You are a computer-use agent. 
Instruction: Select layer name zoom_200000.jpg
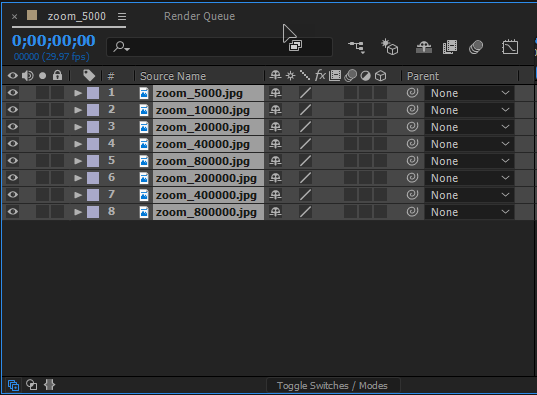point(206,178)
